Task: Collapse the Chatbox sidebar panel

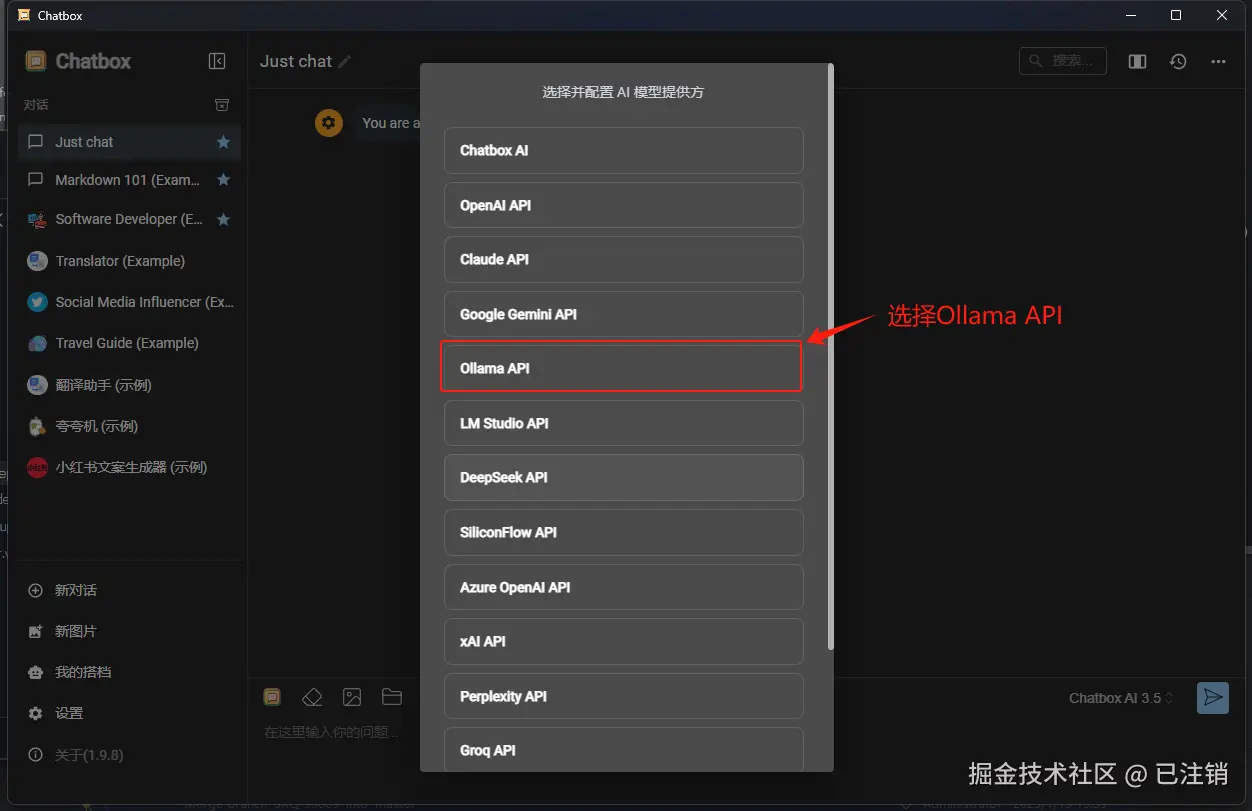Action: tap(217, 61)
